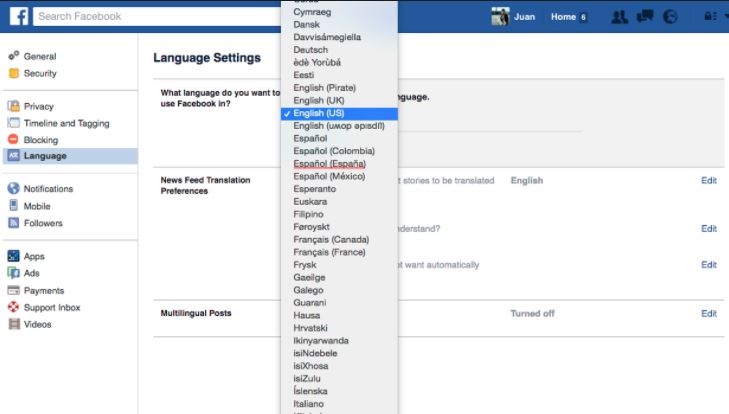Pick English (Pirate) option
Image resolution: width=729 pixels, height=414 pixels.
(x=325, y=87)
